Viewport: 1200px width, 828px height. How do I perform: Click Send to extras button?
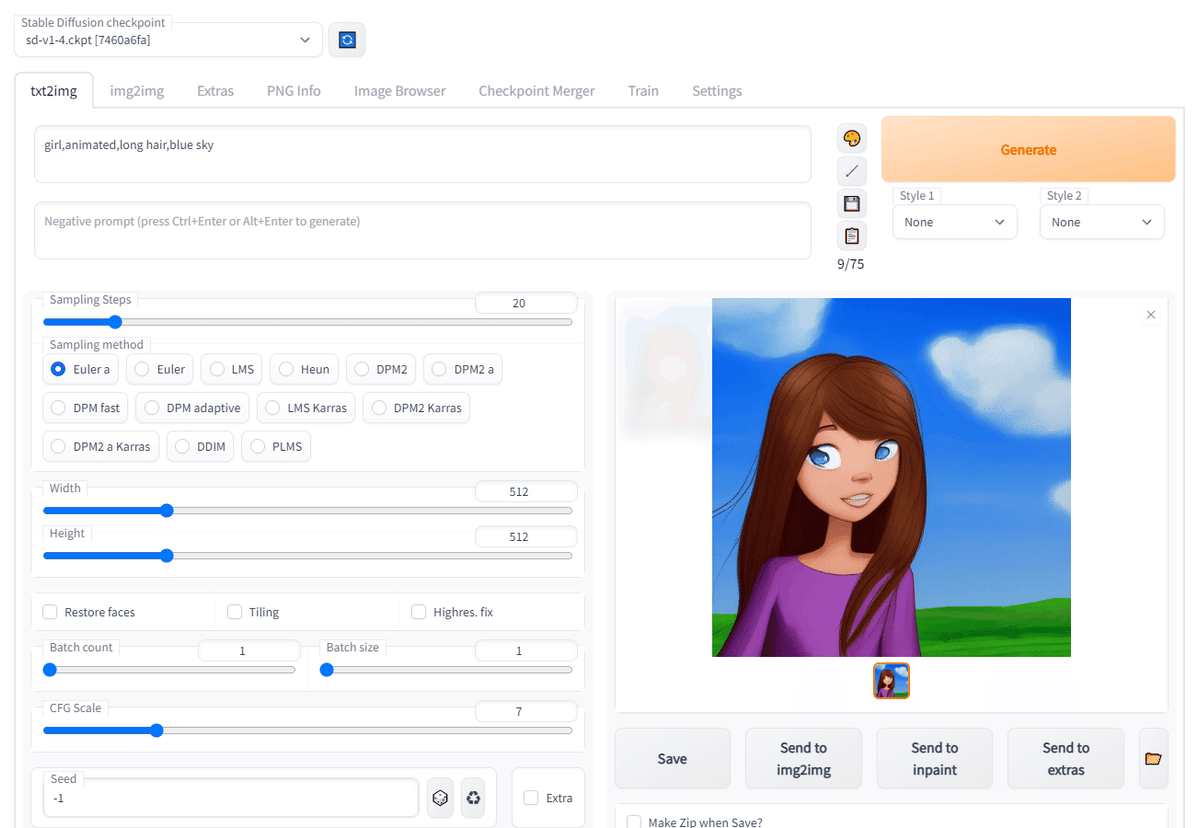(x=1065, y=759)
